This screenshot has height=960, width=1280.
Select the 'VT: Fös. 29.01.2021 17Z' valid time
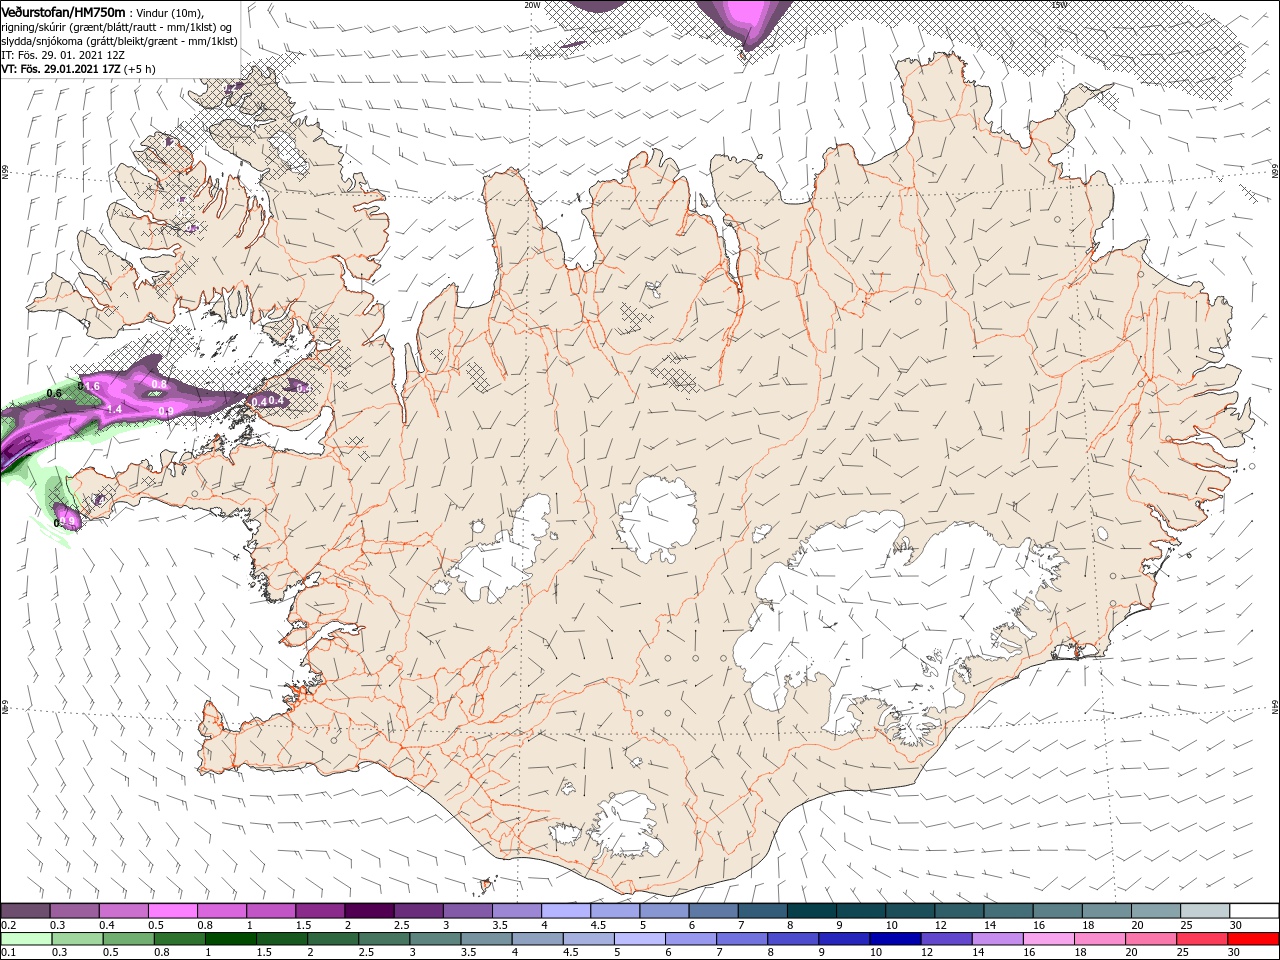(61, 69)
